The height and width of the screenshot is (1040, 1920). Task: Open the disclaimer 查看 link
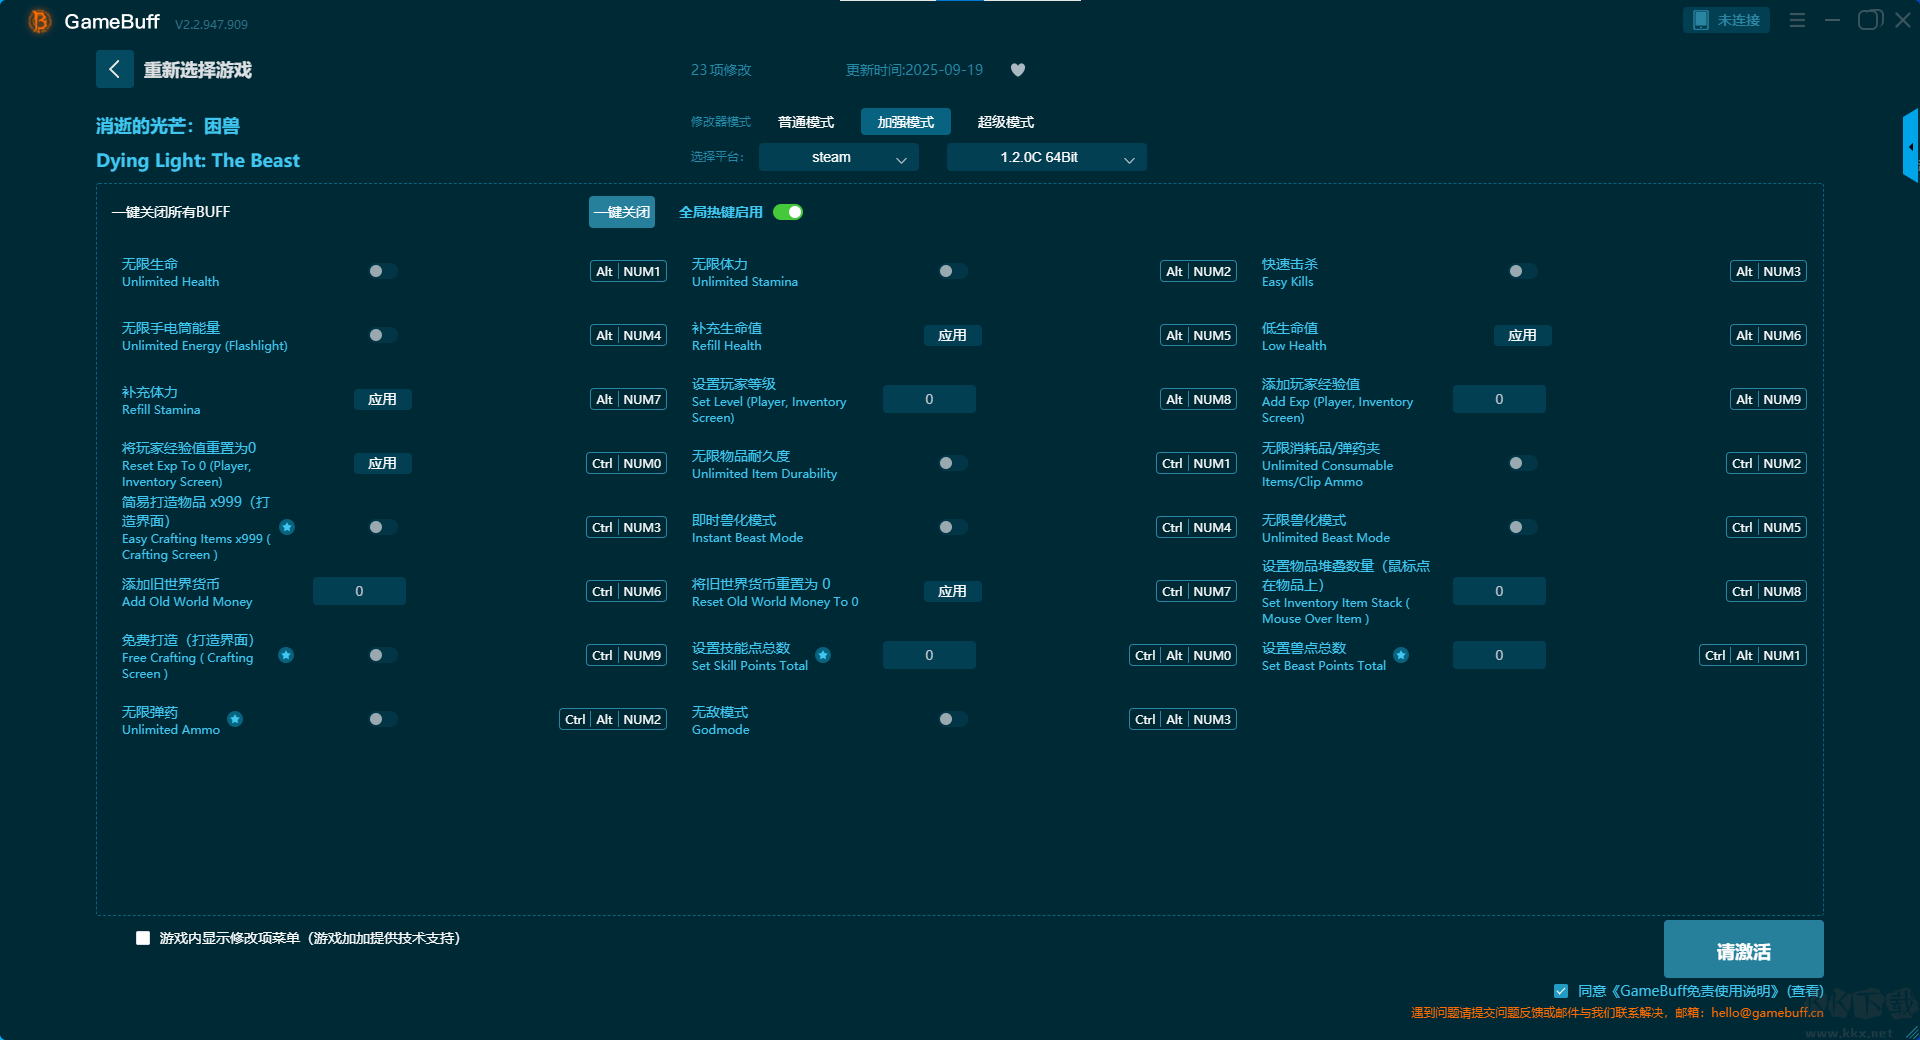(x=1806, y=991)
